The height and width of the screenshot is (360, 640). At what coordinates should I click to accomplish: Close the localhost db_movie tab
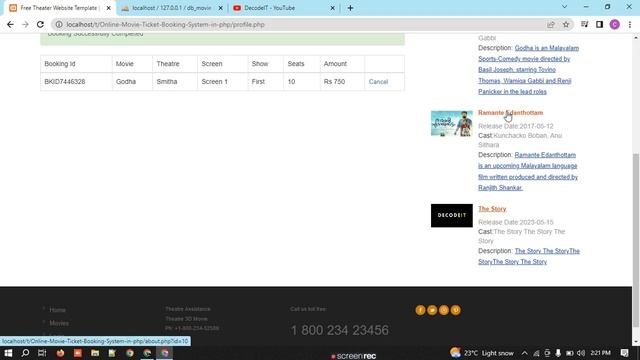[220, 8]
